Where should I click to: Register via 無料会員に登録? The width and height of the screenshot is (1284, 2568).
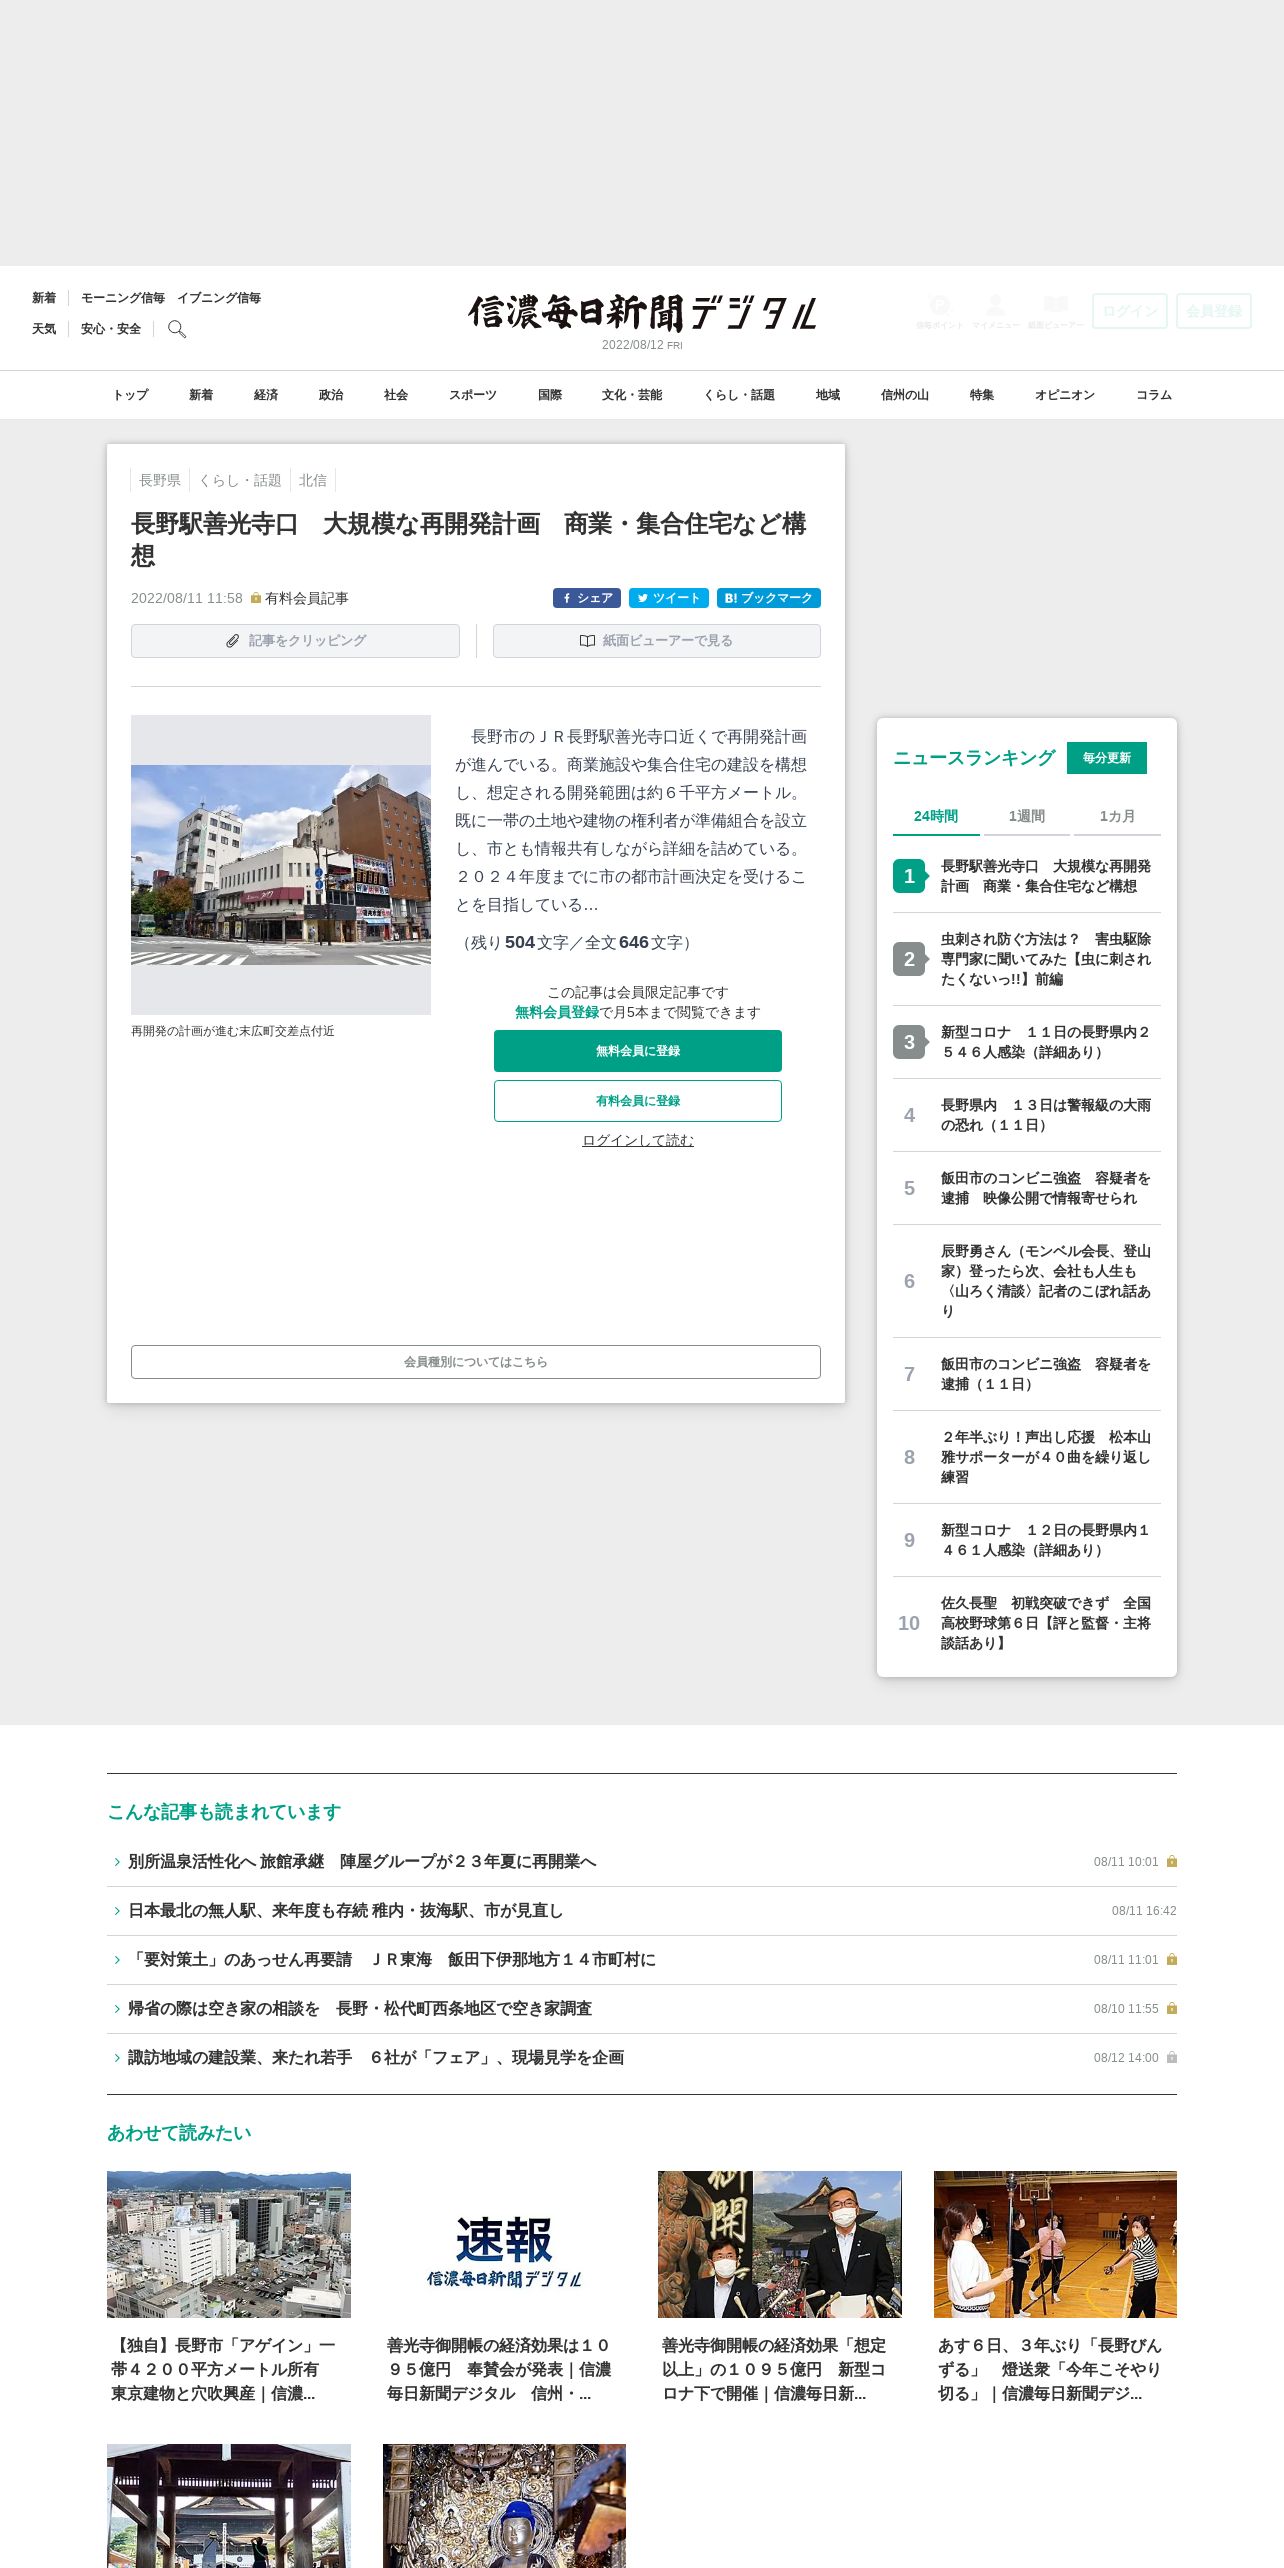(638, 1051)
